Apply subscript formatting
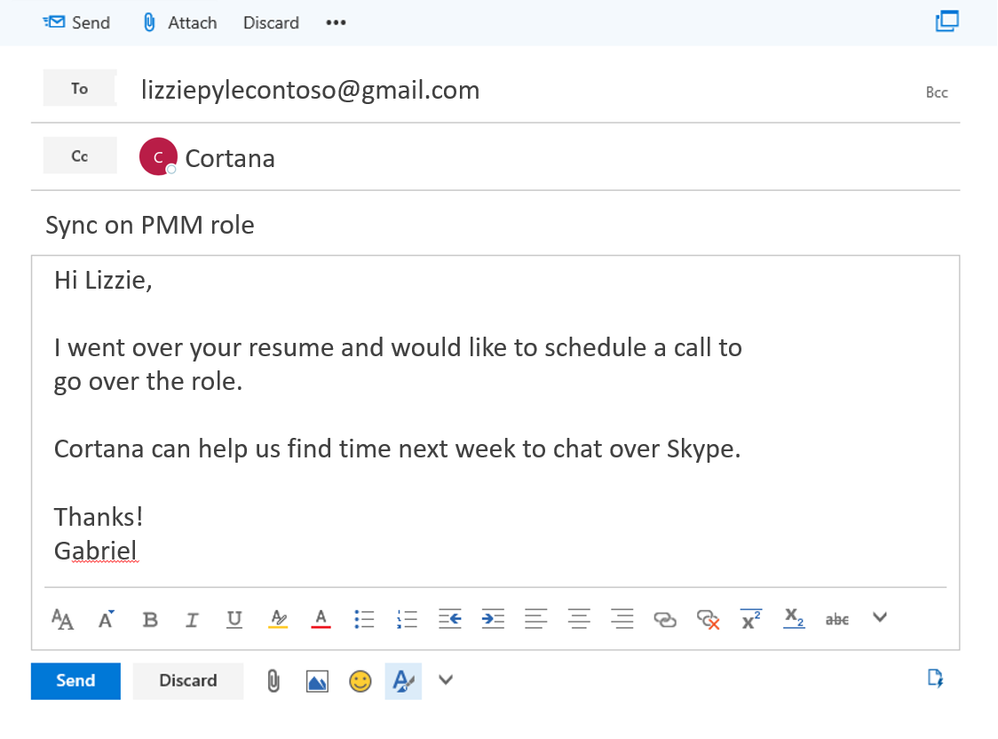This screenshot has width=998, height=739. [793, 618]
